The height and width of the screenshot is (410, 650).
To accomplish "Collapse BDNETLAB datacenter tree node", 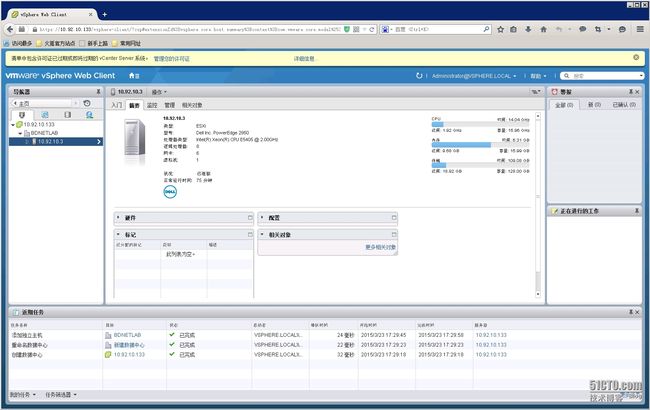I will pyautogui.click(x=20, y=133).
